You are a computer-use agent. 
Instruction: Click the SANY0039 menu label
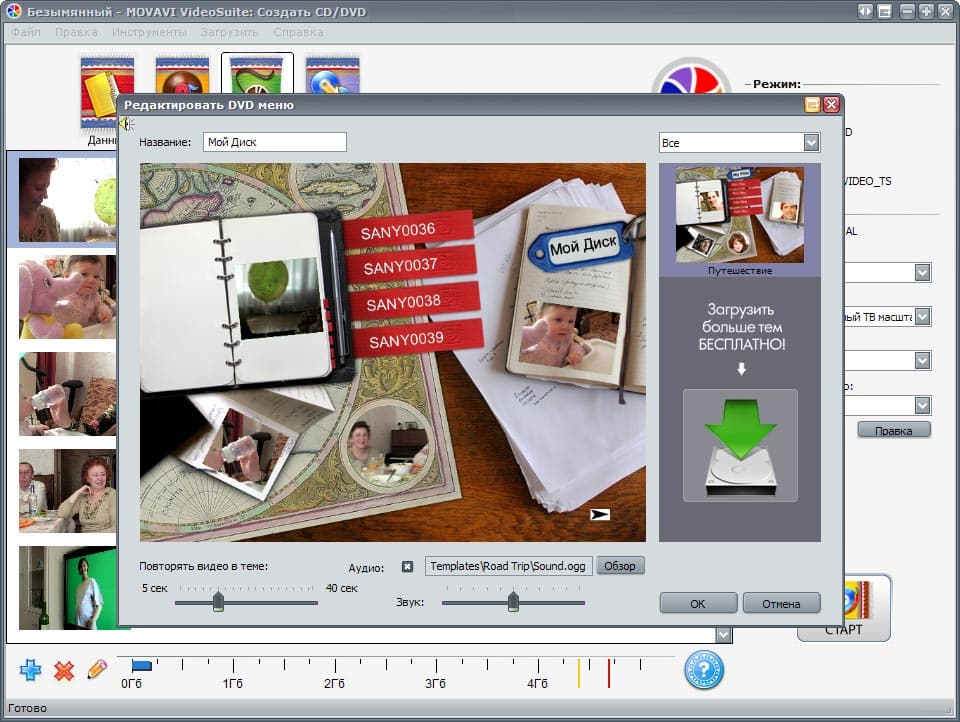tap(416, 339)
